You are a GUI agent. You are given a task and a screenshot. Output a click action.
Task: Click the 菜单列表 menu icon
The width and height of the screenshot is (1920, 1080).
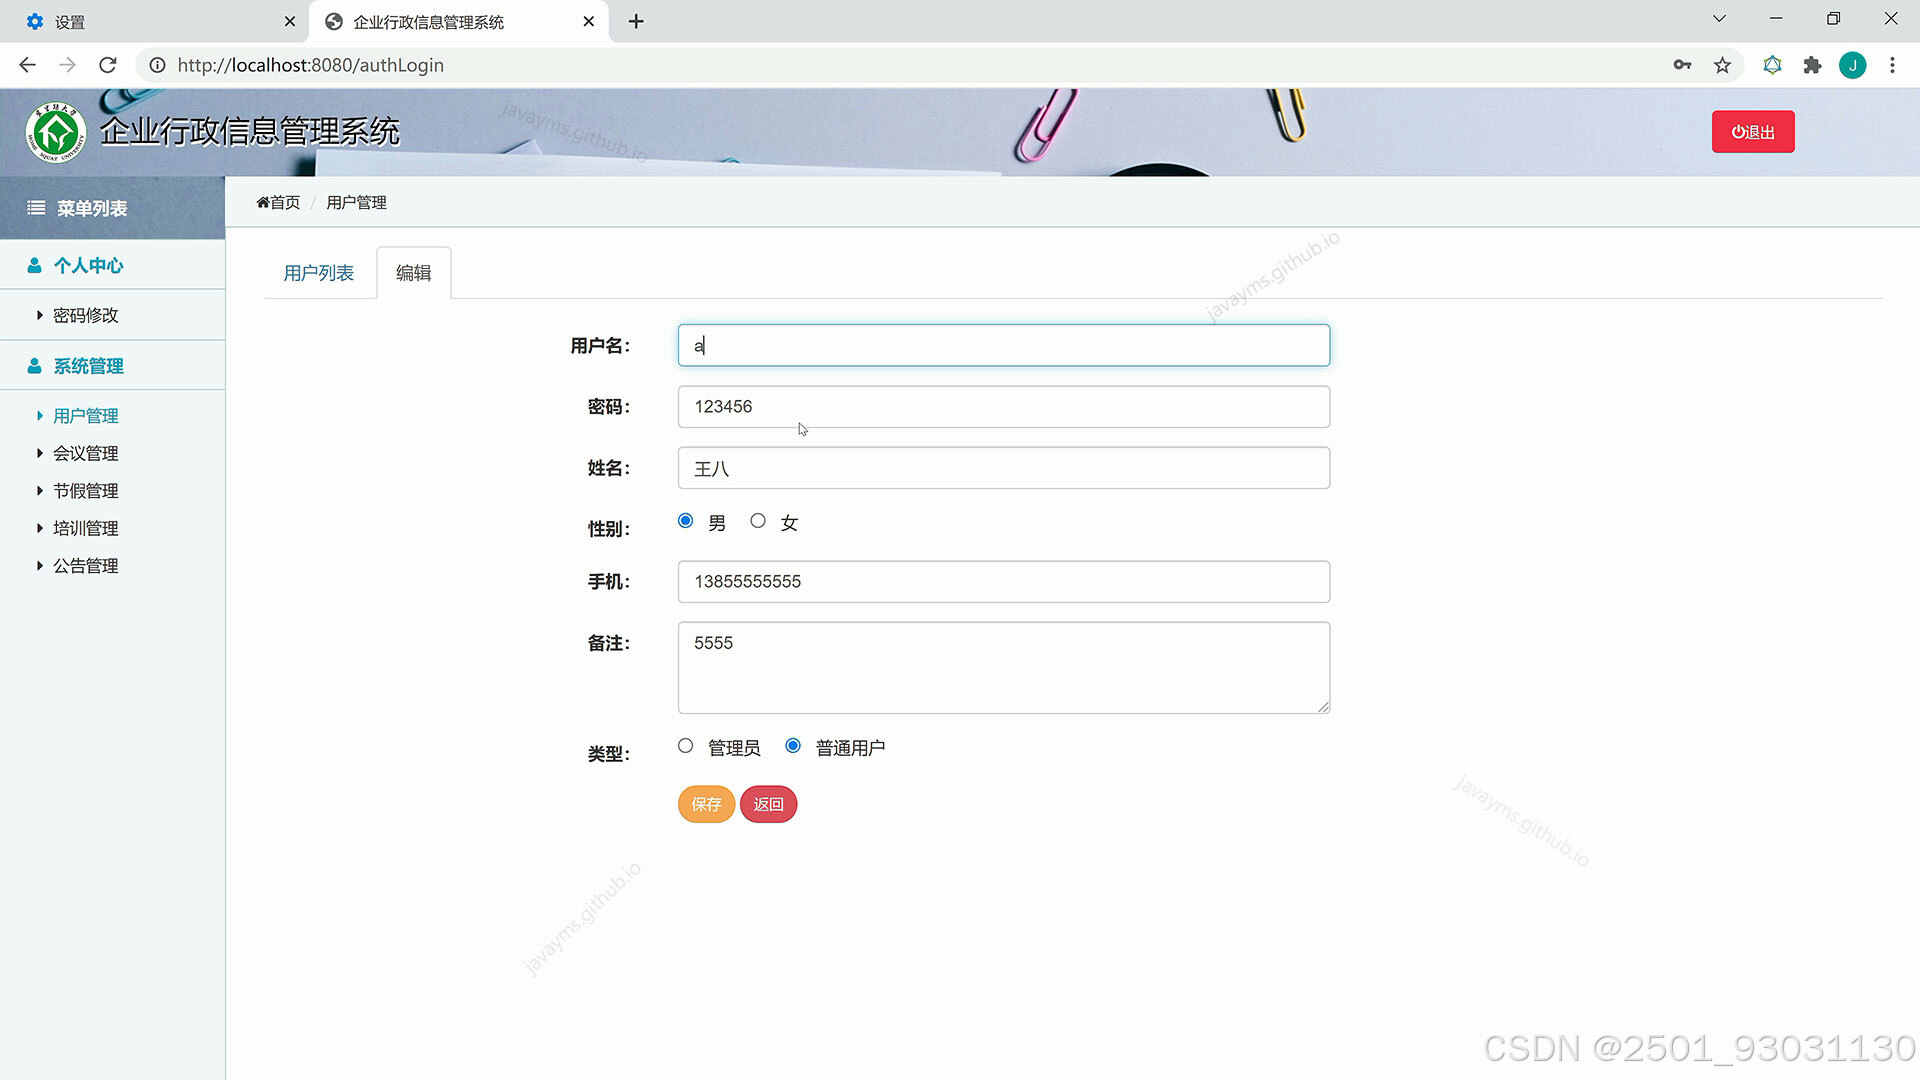click(36, 208)
